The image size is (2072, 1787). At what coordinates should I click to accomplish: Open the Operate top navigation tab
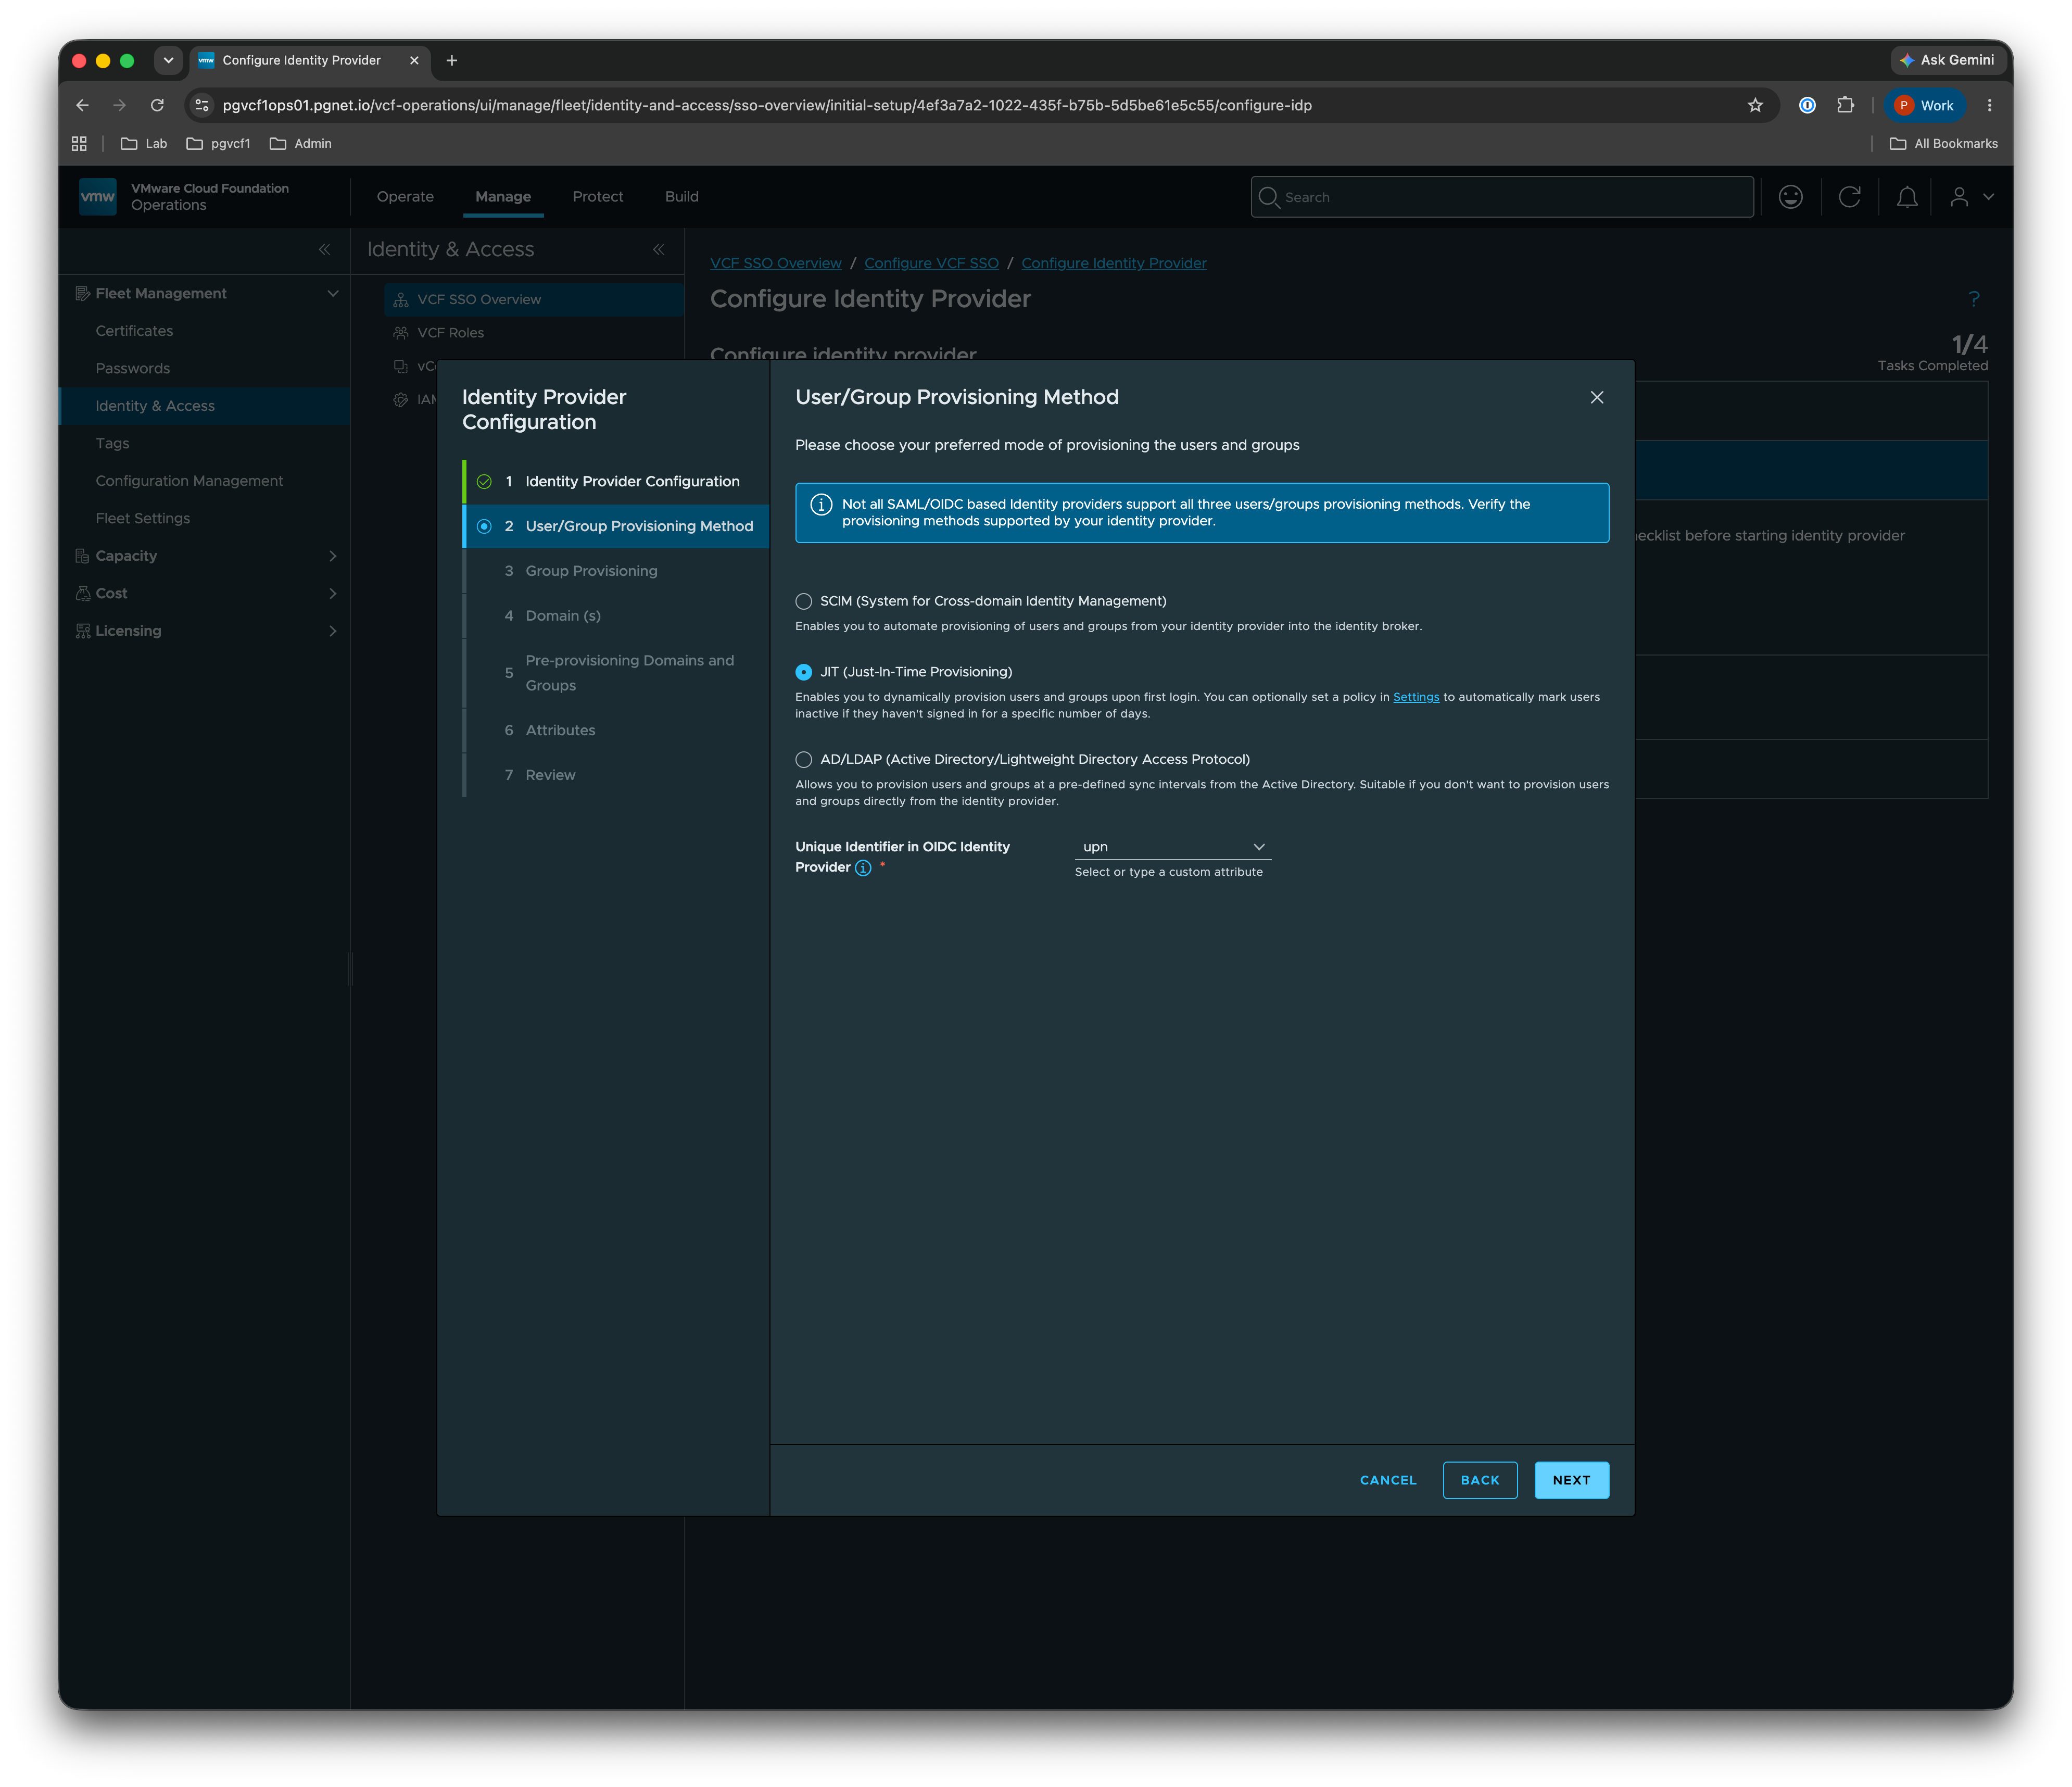point(405,197)
